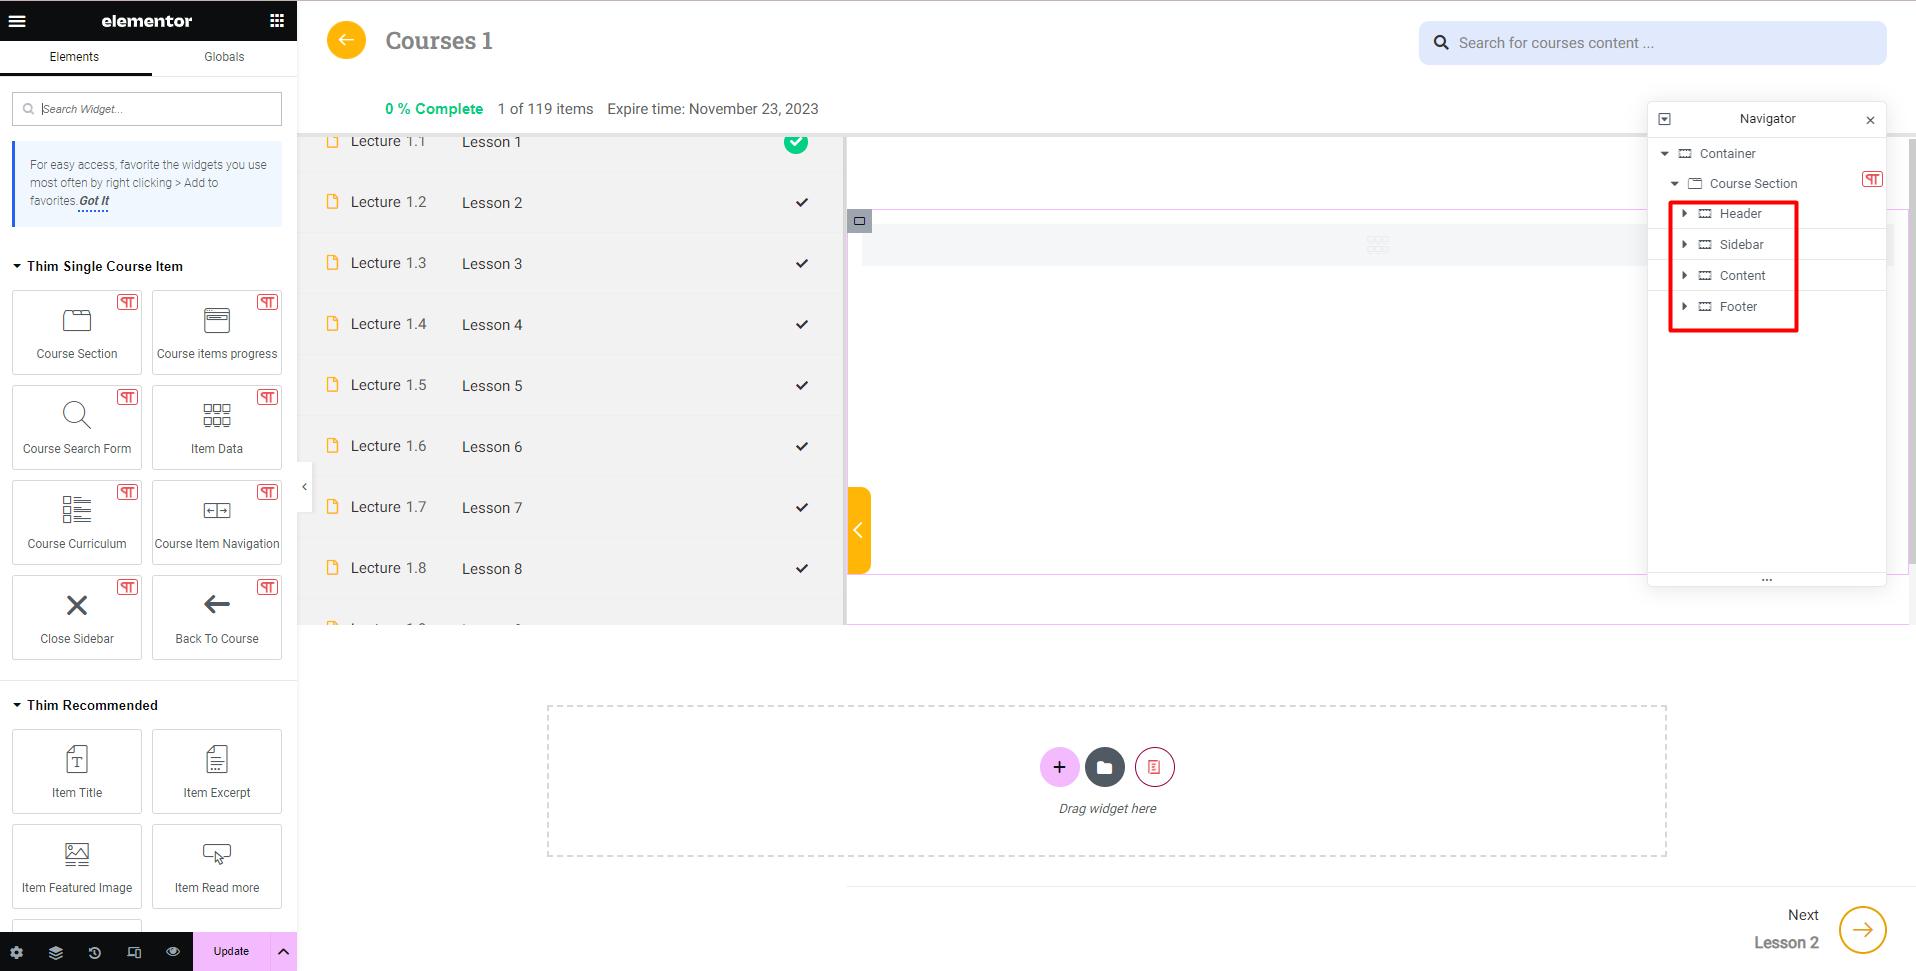Viewport: 1916px width, 971px height.
Task: Click the Search Widget input field
Action: click(147, 109)
